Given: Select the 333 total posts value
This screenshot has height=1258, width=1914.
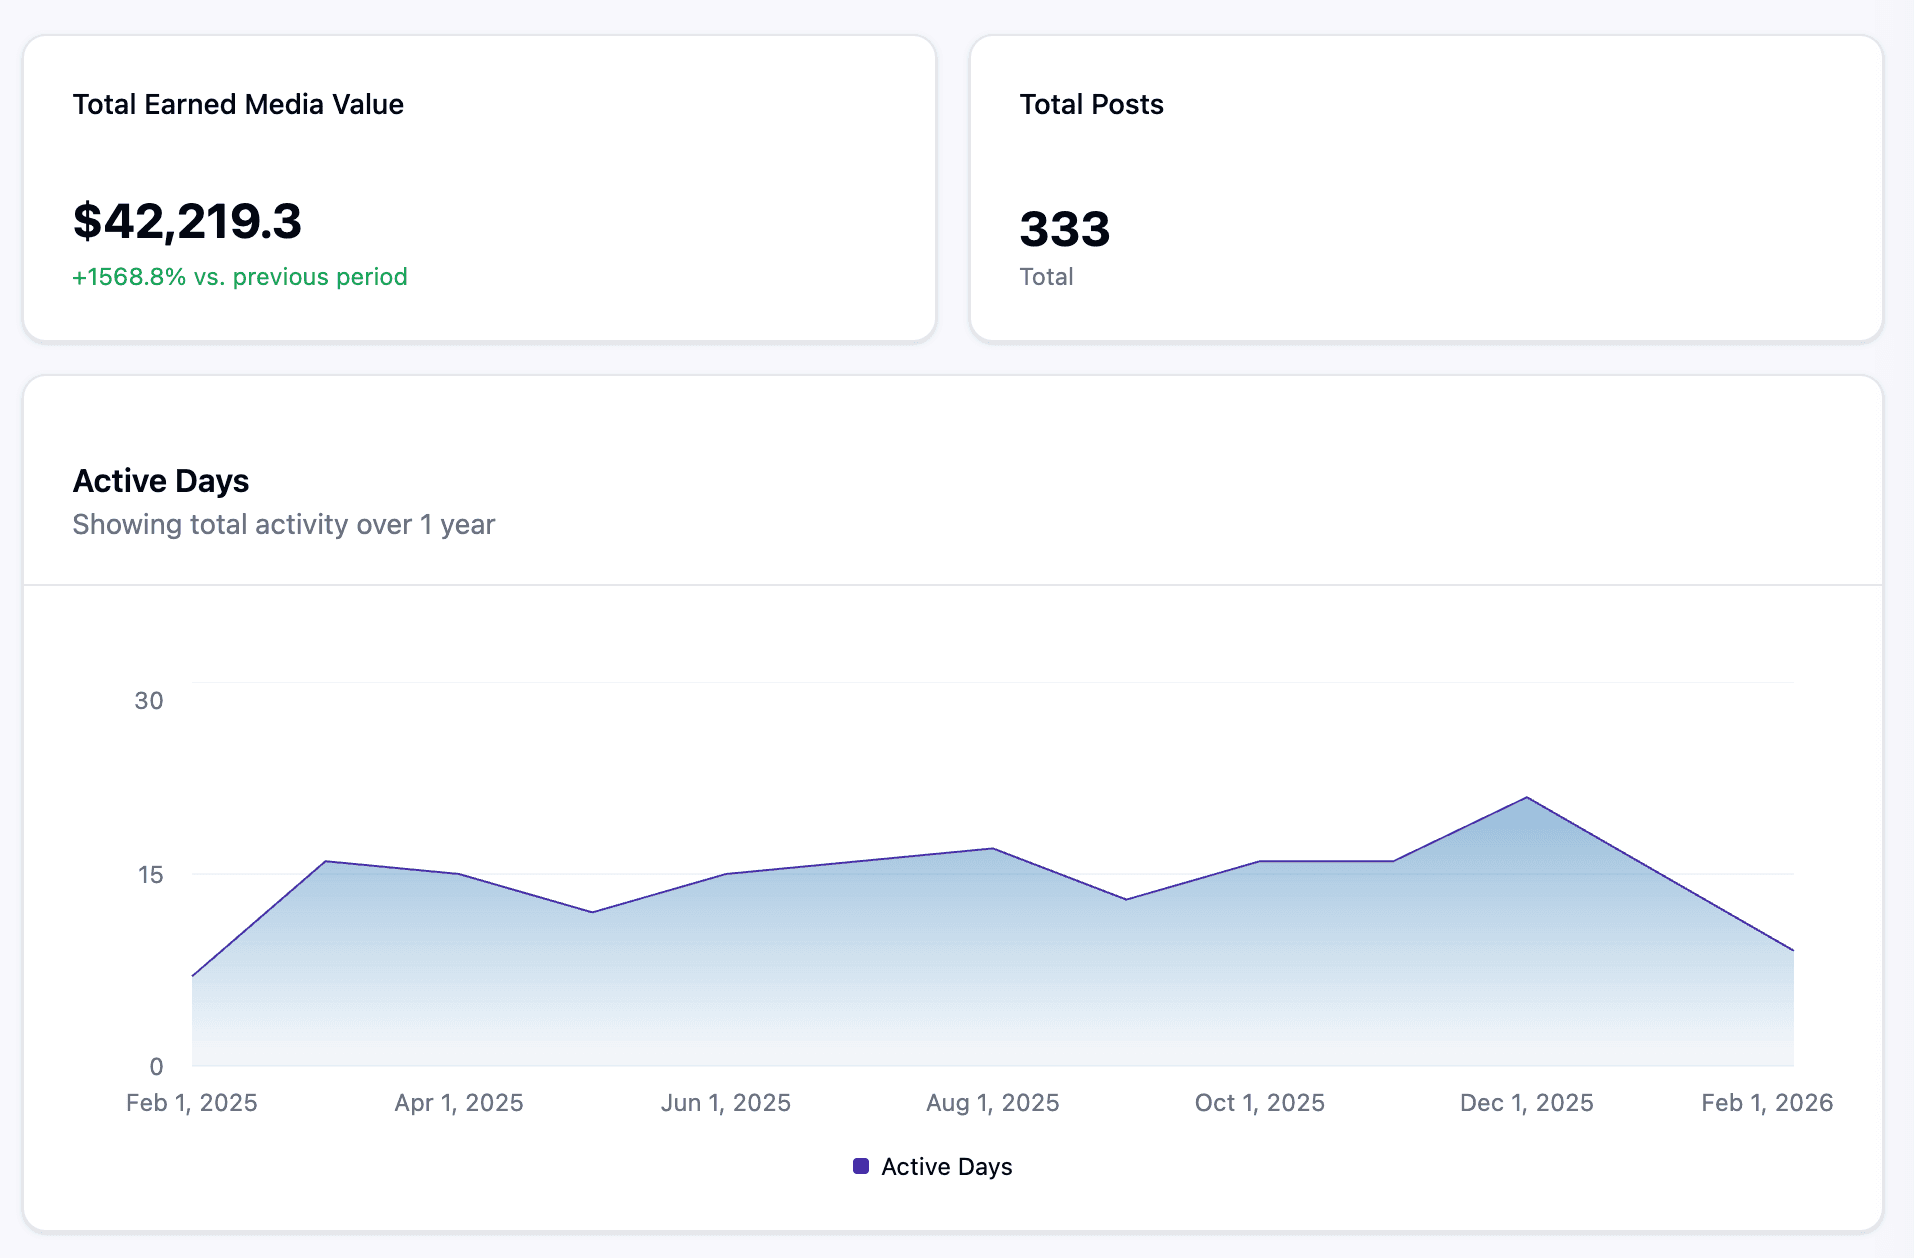Looking at the screenshot, I should [x=1065, y=229].
